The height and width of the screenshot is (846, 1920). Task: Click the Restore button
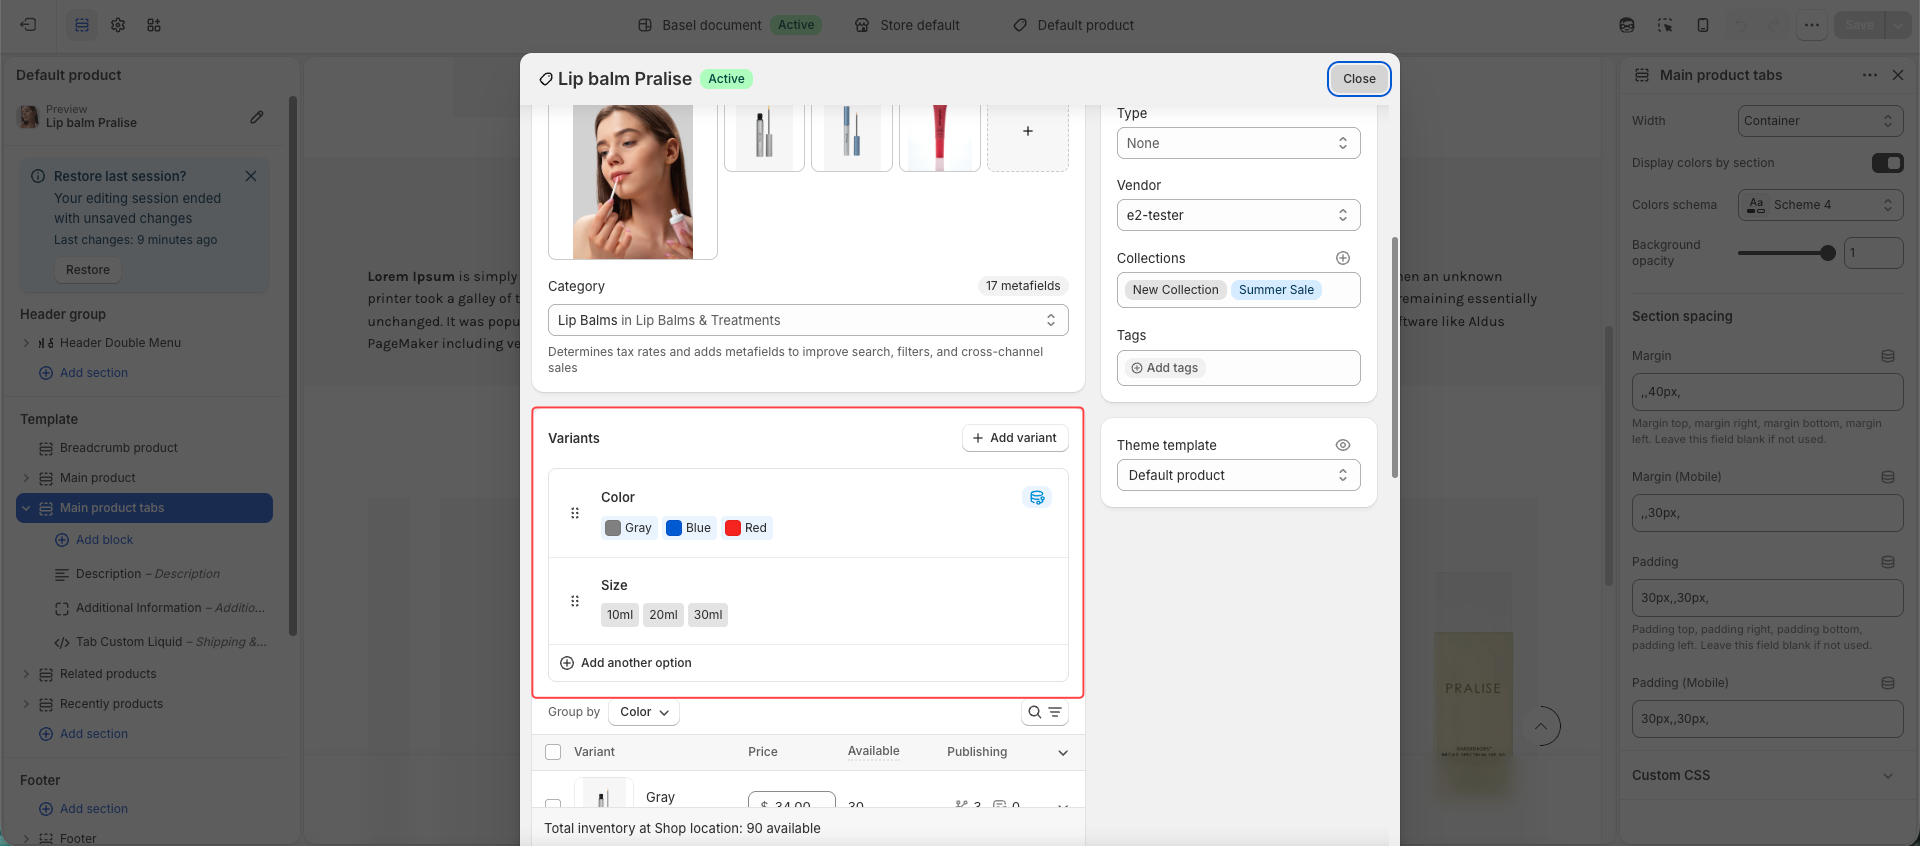pyautogui.click(x=88, y=270)
